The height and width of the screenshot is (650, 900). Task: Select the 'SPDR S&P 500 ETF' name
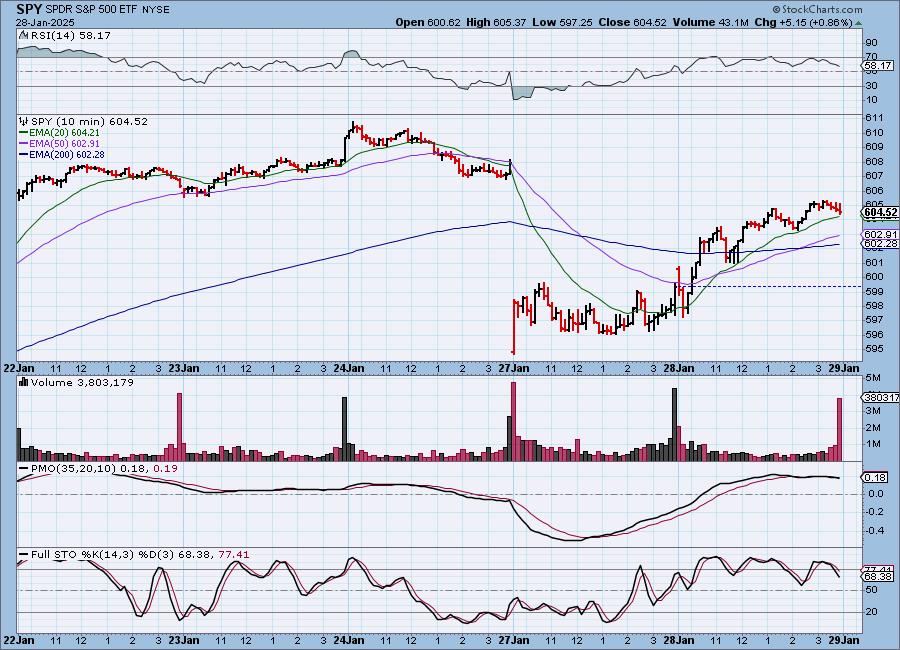coord(91,10)
